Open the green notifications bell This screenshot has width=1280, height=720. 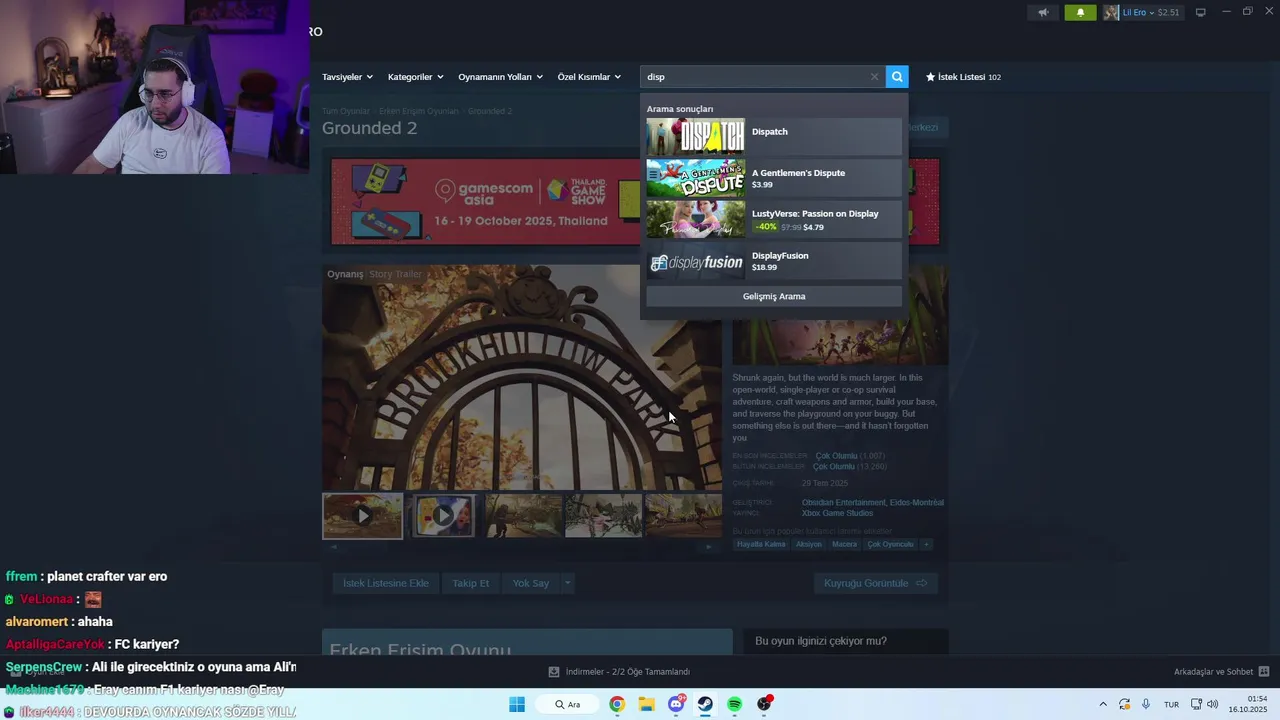point(1080,13)
